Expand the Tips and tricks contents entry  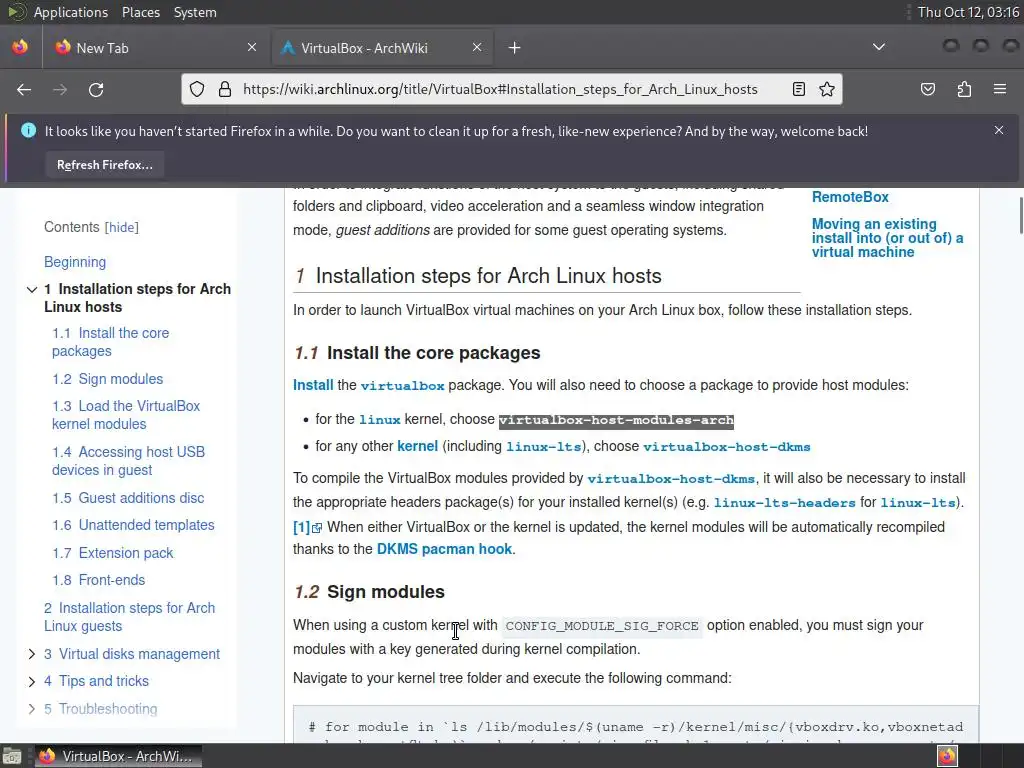[x=31, y=682]
